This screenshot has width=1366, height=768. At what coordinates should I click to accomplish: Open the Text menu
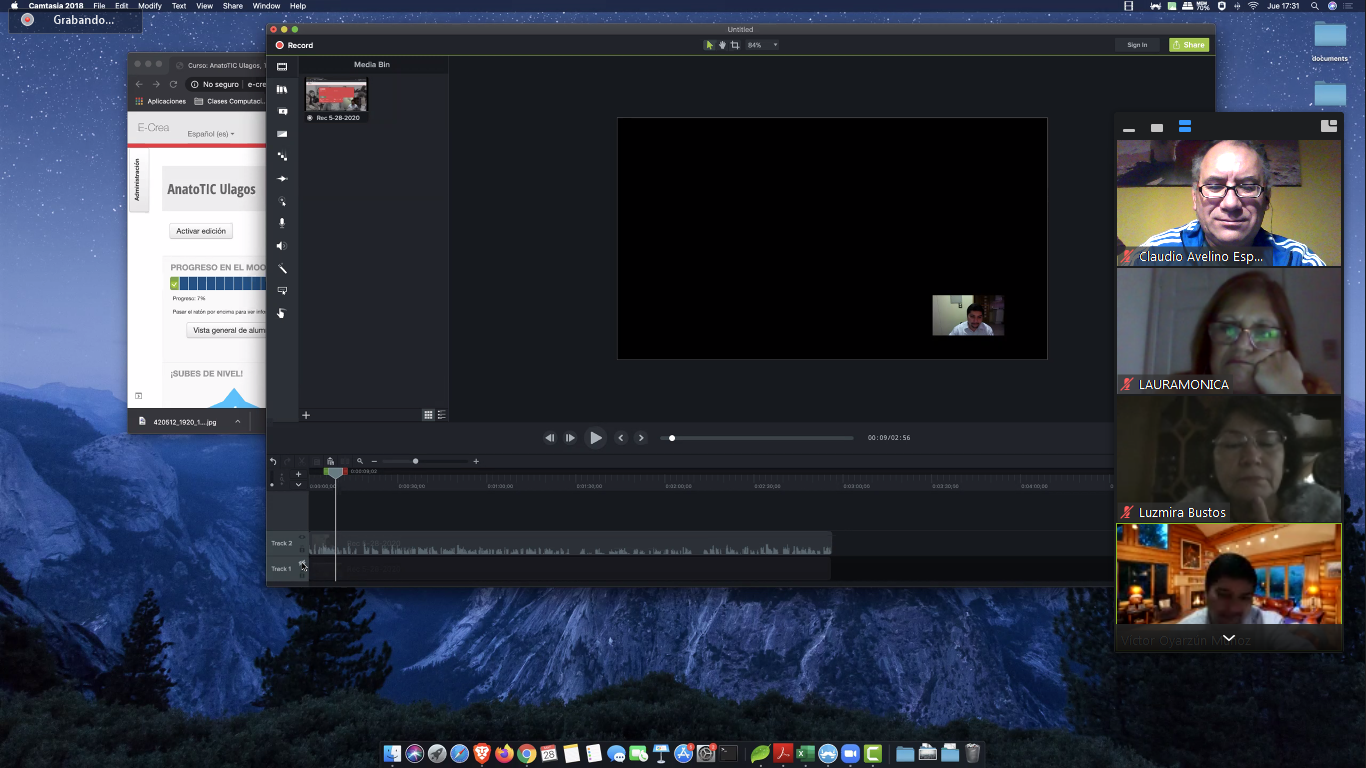click(x=179, y=6)
